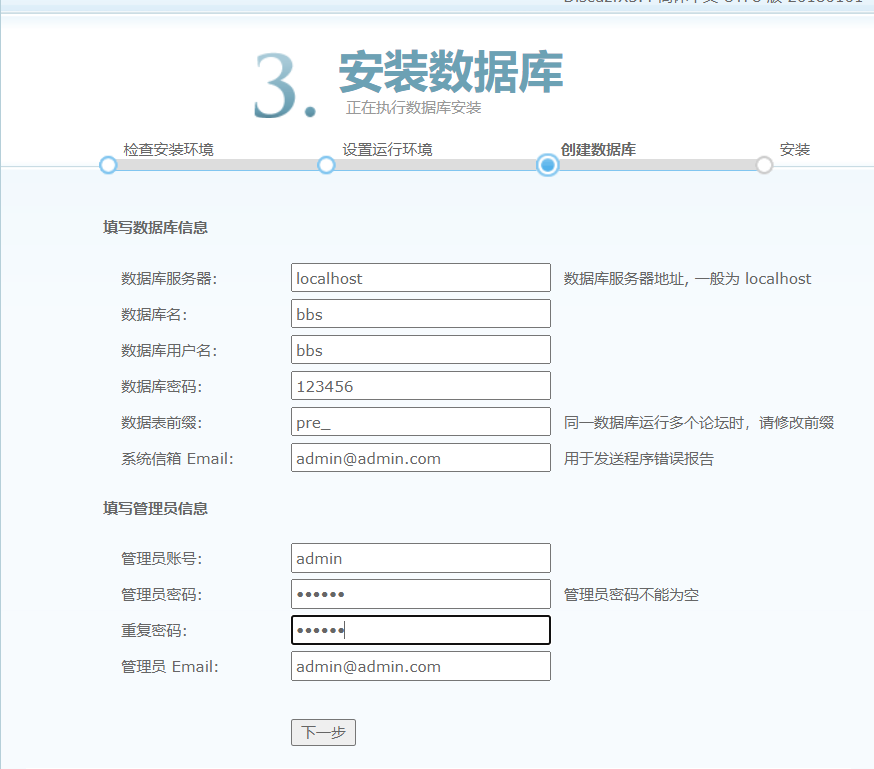This screenshot has height=769, width=874.
Task: Select the 安装 step label
Action: (794, 147)
